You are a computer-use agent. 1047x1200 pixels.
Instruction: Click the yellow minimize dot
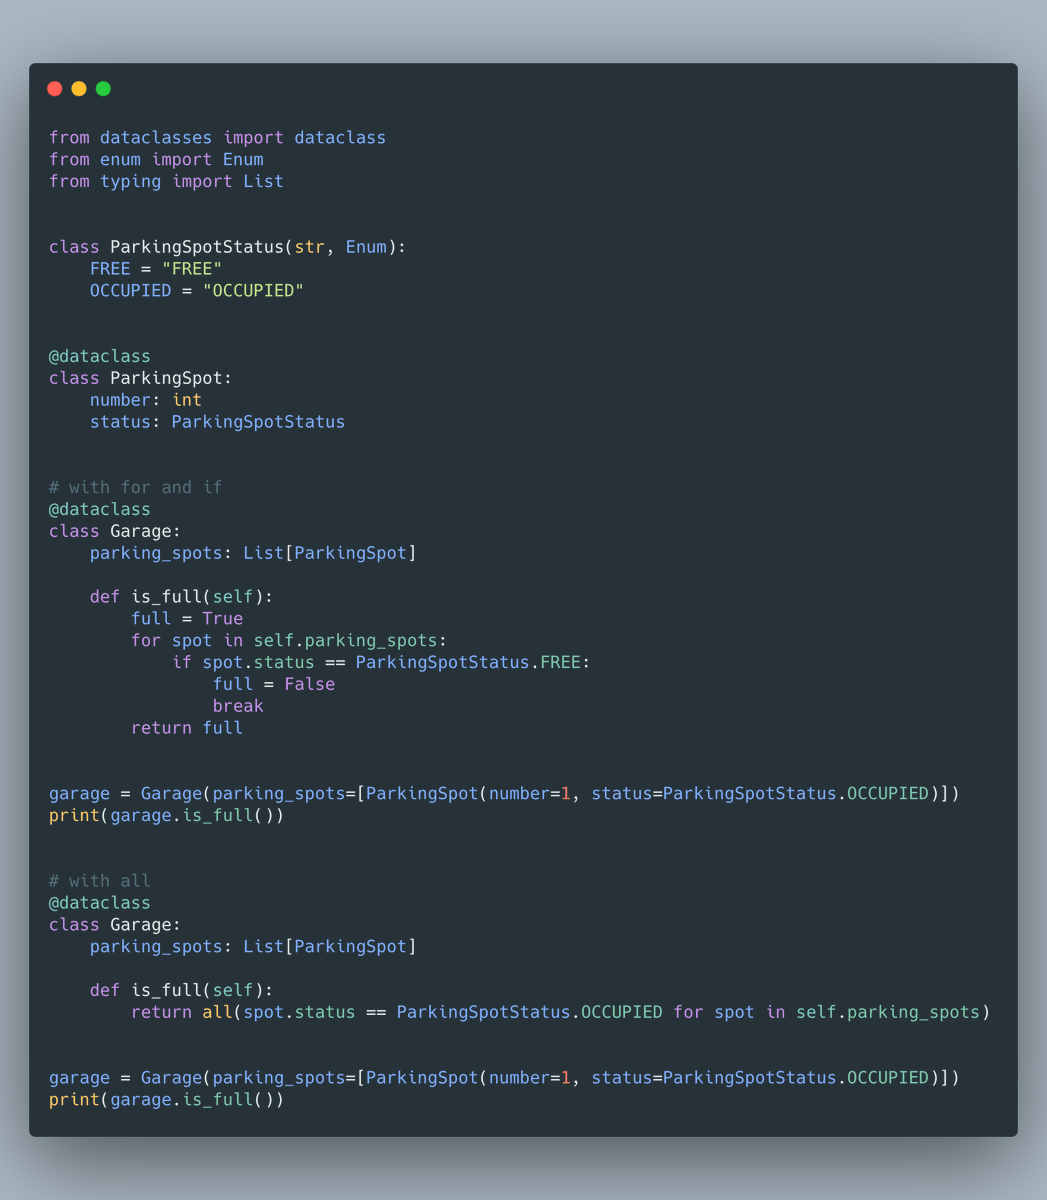(x=79, y=89)
